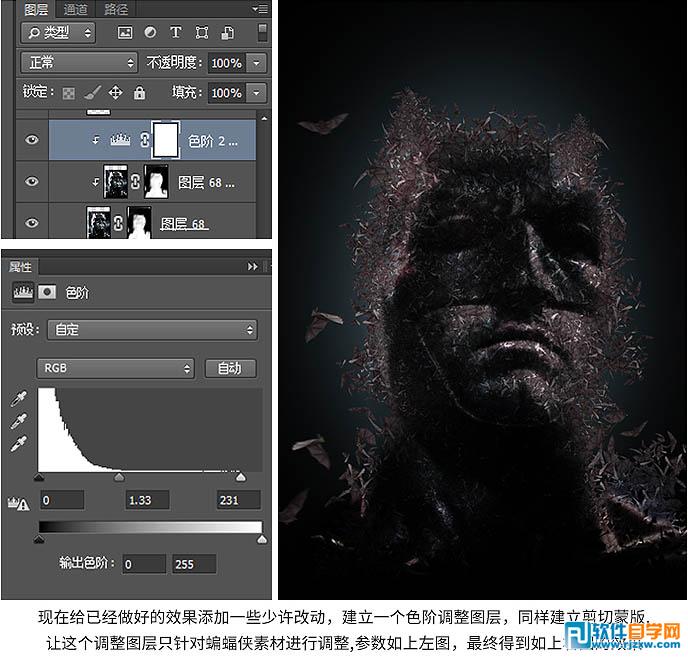Image resolution: width=688 pixels, height=658 pixels.
Task: Toggle the layer filtering switch
Action: (262, 33)
